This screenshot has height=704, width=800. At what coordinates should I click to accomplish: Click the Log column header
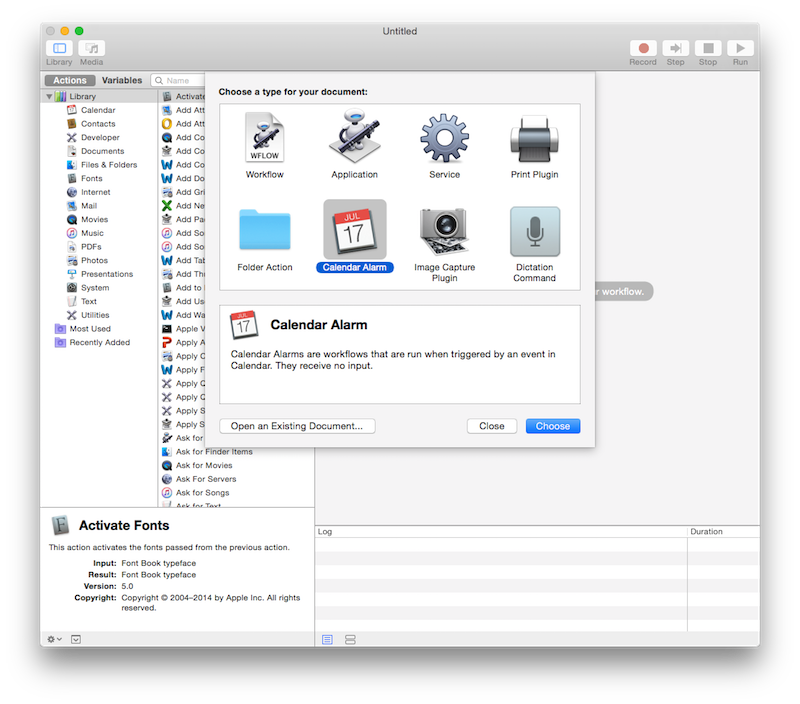[501, 532]
